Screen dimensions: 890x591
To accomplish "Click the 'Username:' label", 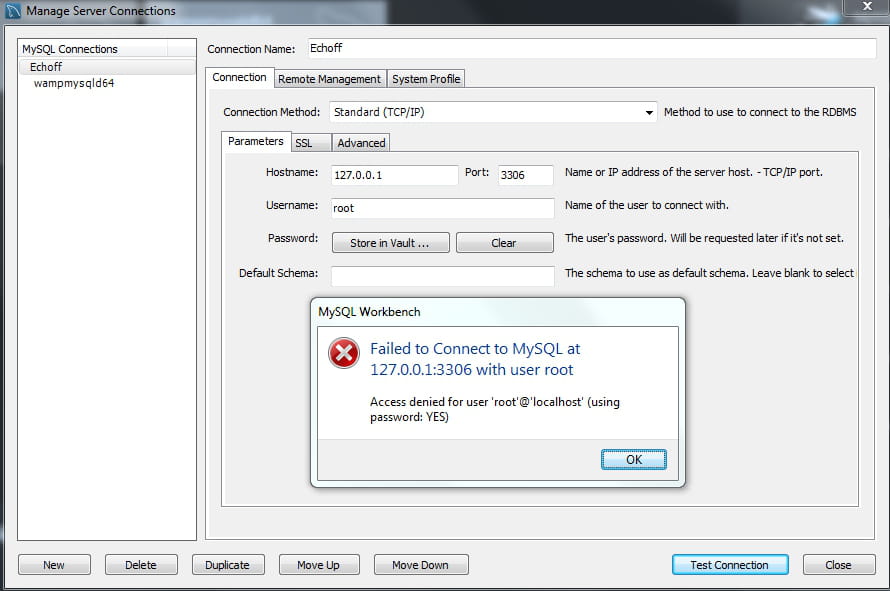I will pos(292,205).
